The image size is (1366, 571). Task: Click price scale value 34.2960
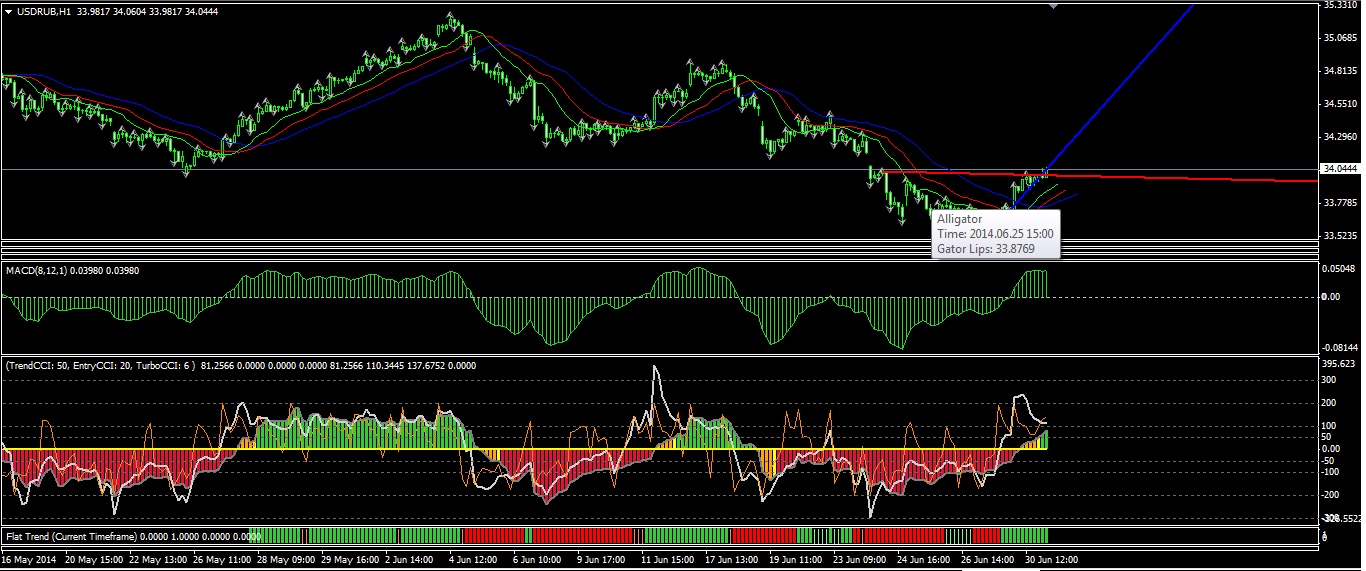coord(1339,137)
